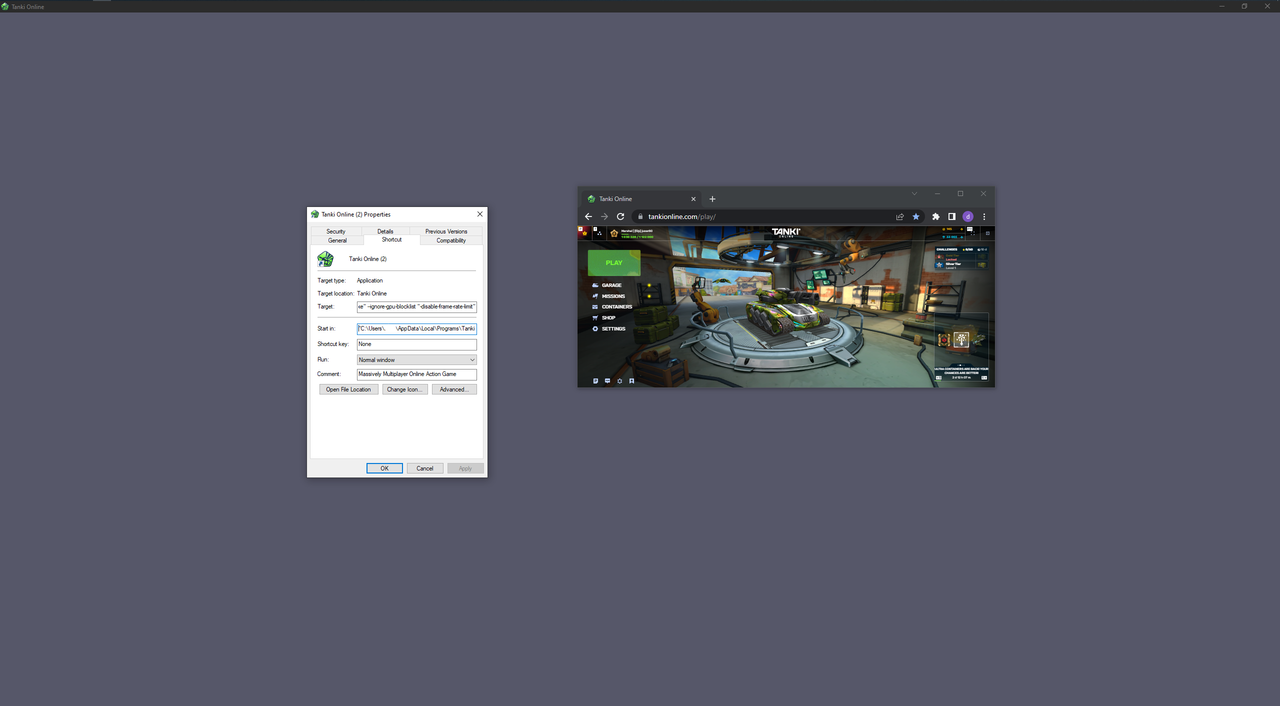Switch to the General tab
The height and width of the screenshot is (706, 1280).
tap(337, 240)
